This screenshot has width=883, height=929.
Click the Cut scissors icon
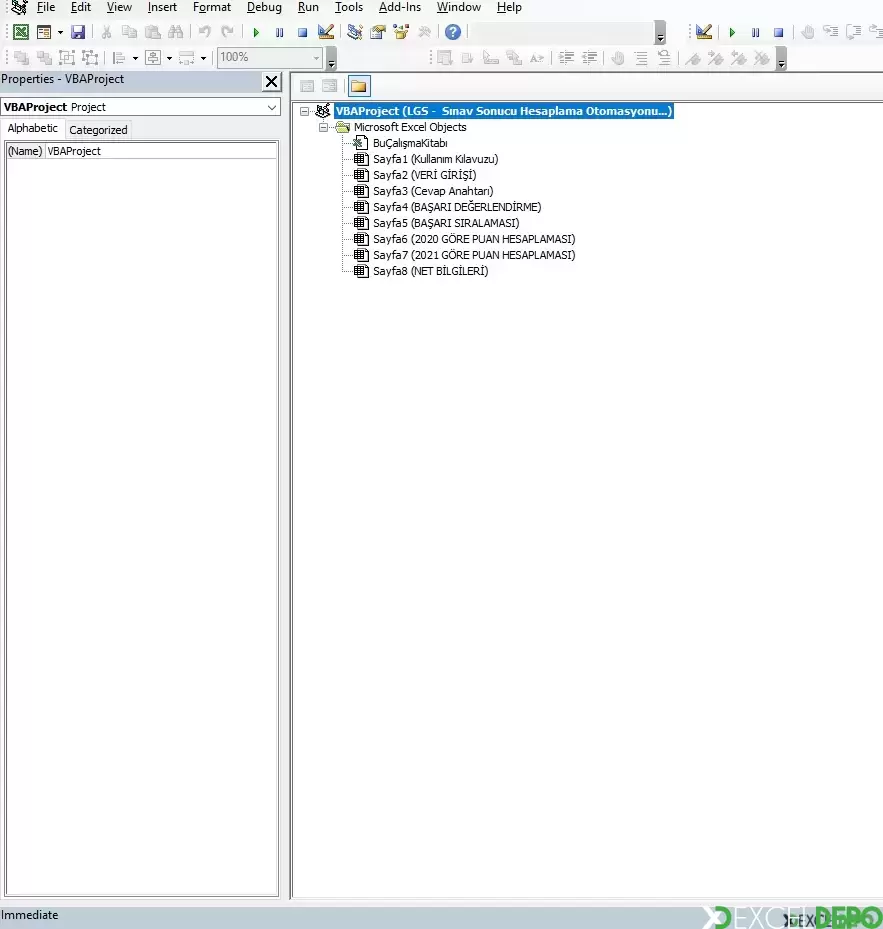coord(106,32)
